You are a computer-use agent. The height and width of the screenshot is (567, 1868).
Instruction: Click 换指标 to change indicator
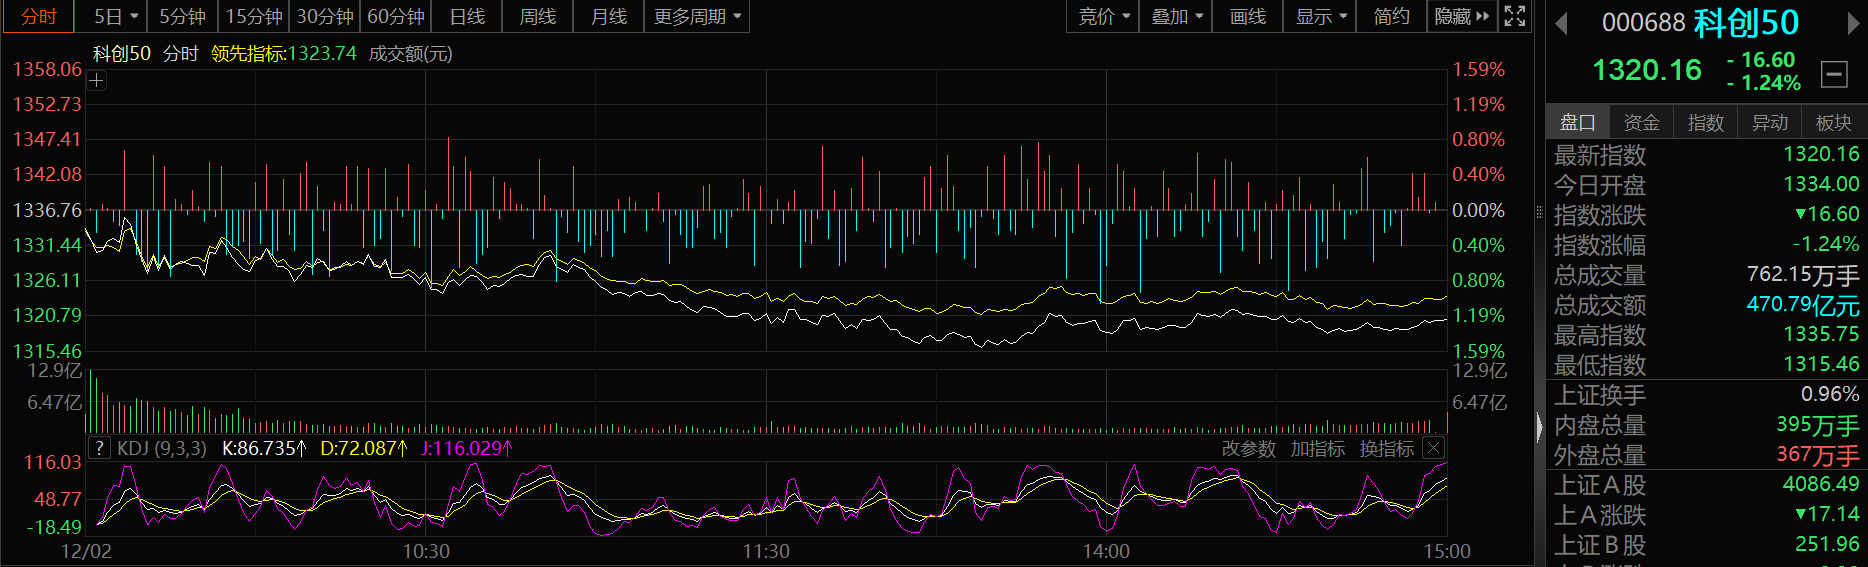[x=1386, y=449]
